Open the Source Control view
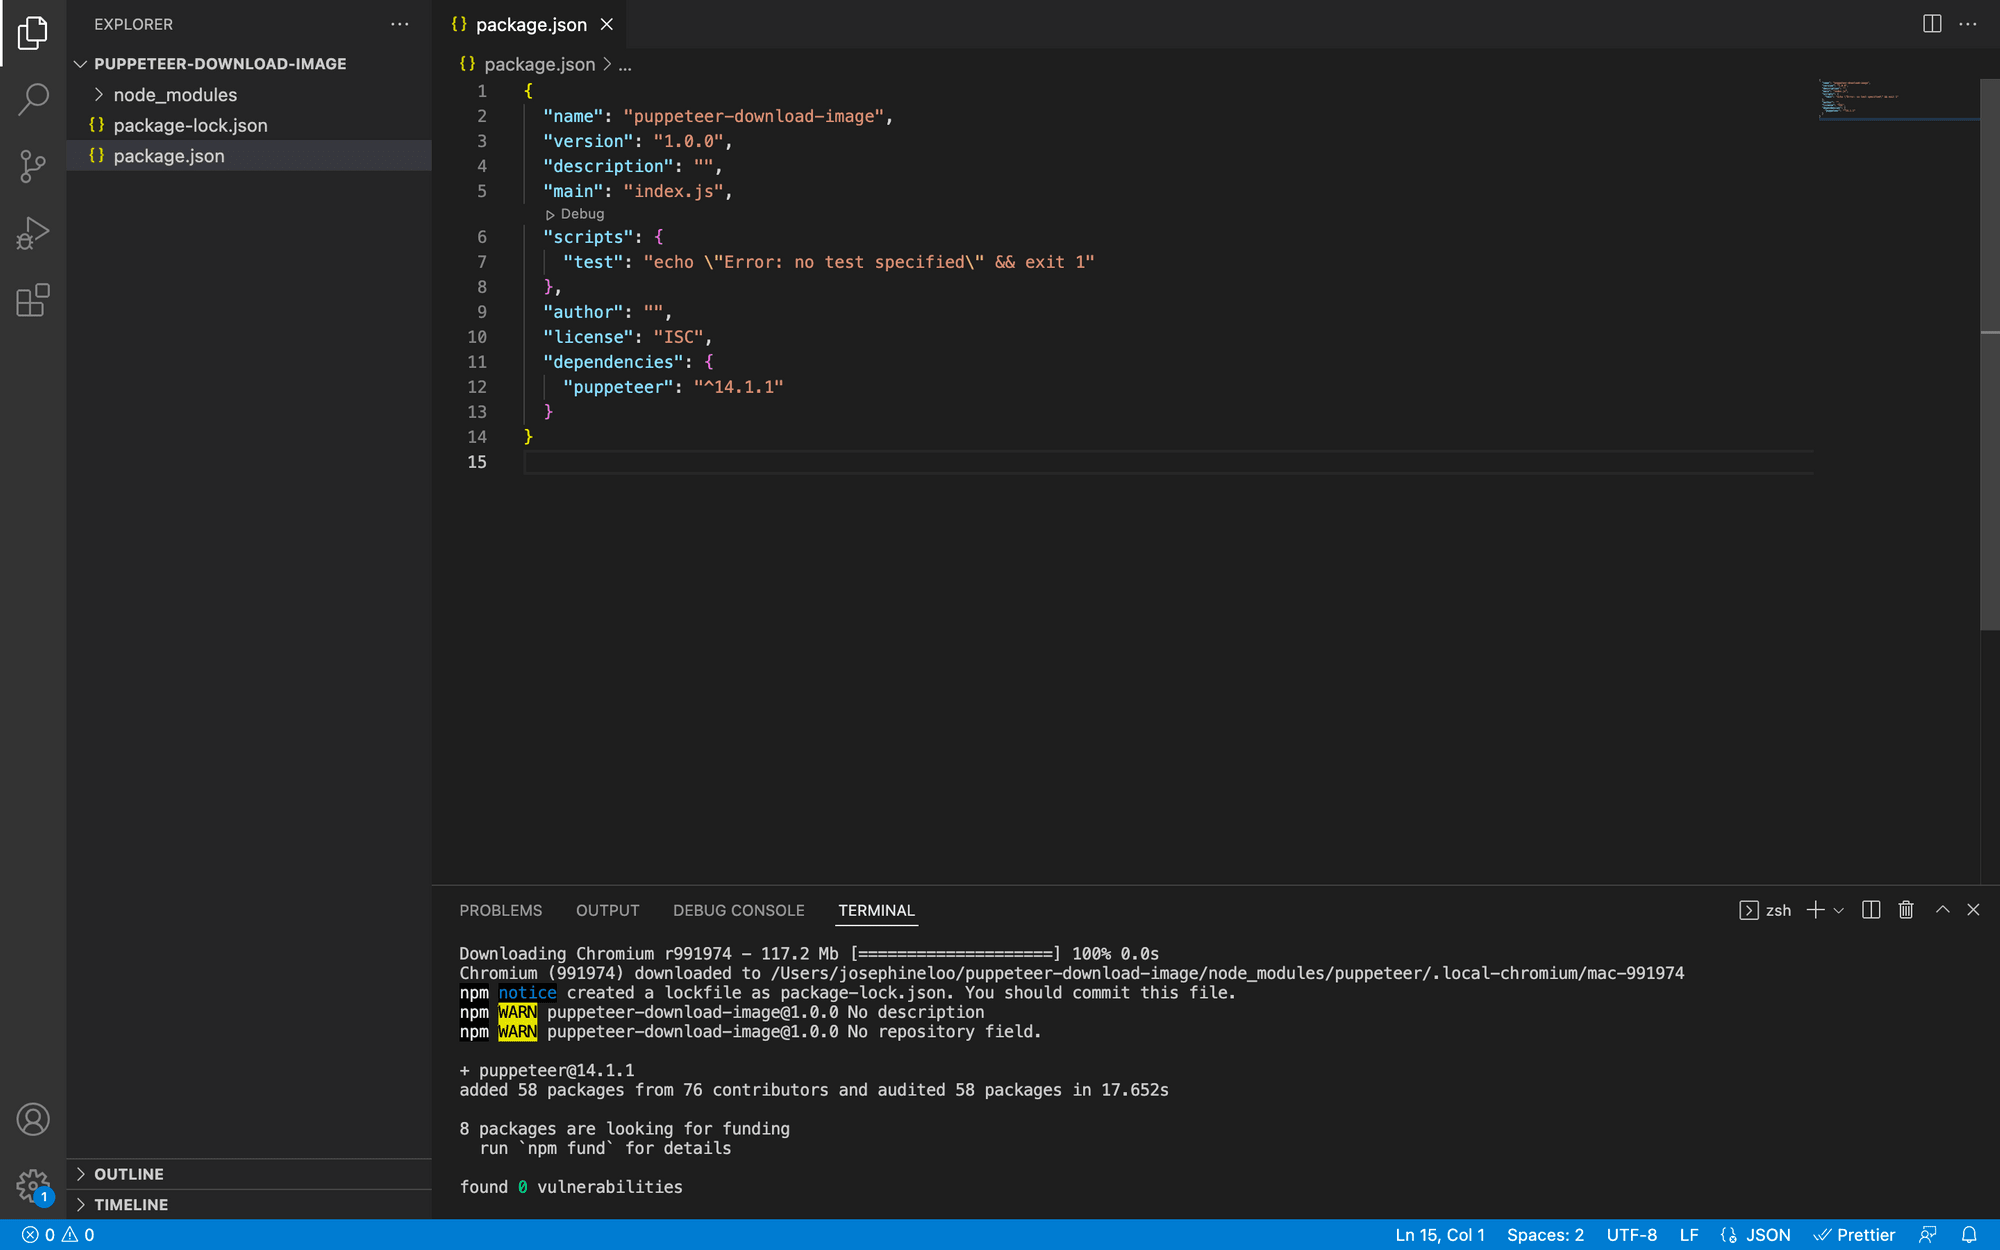2000x1250 pixels. pyautogui.click(x=33, y=166)
